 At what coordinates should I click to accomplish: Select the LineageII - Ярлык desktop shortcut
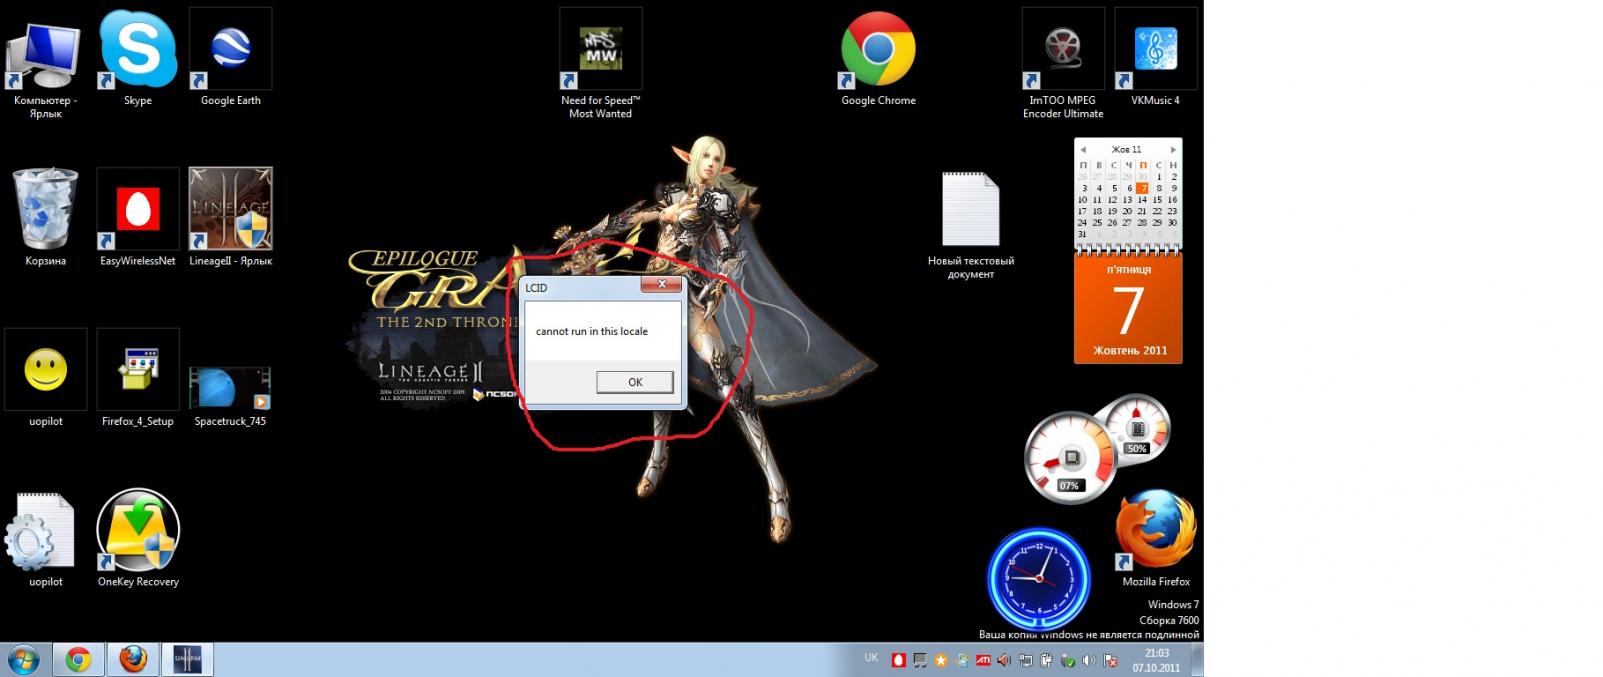230,217
